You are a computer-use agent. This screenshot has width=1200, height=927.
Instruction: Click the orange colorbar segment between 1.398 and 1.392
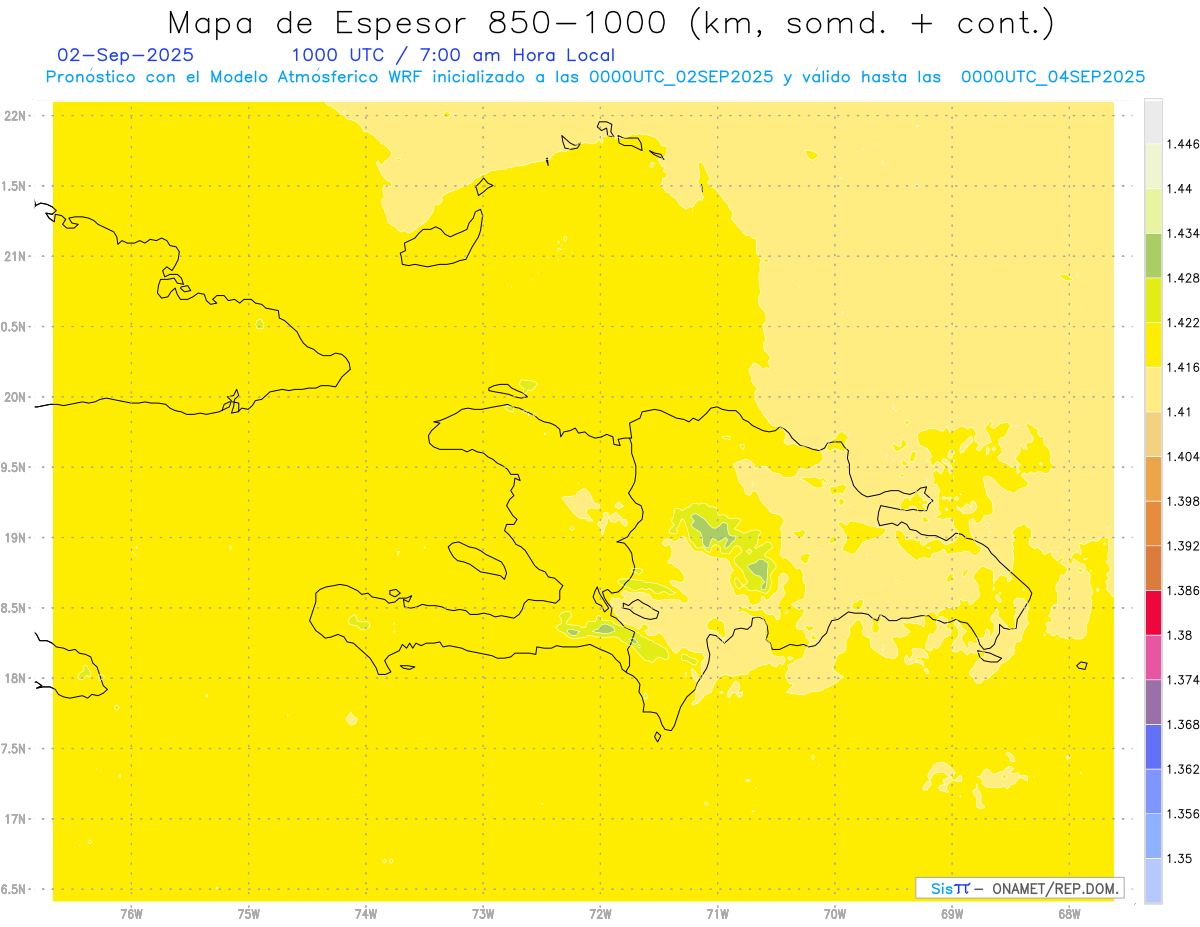1153,523
